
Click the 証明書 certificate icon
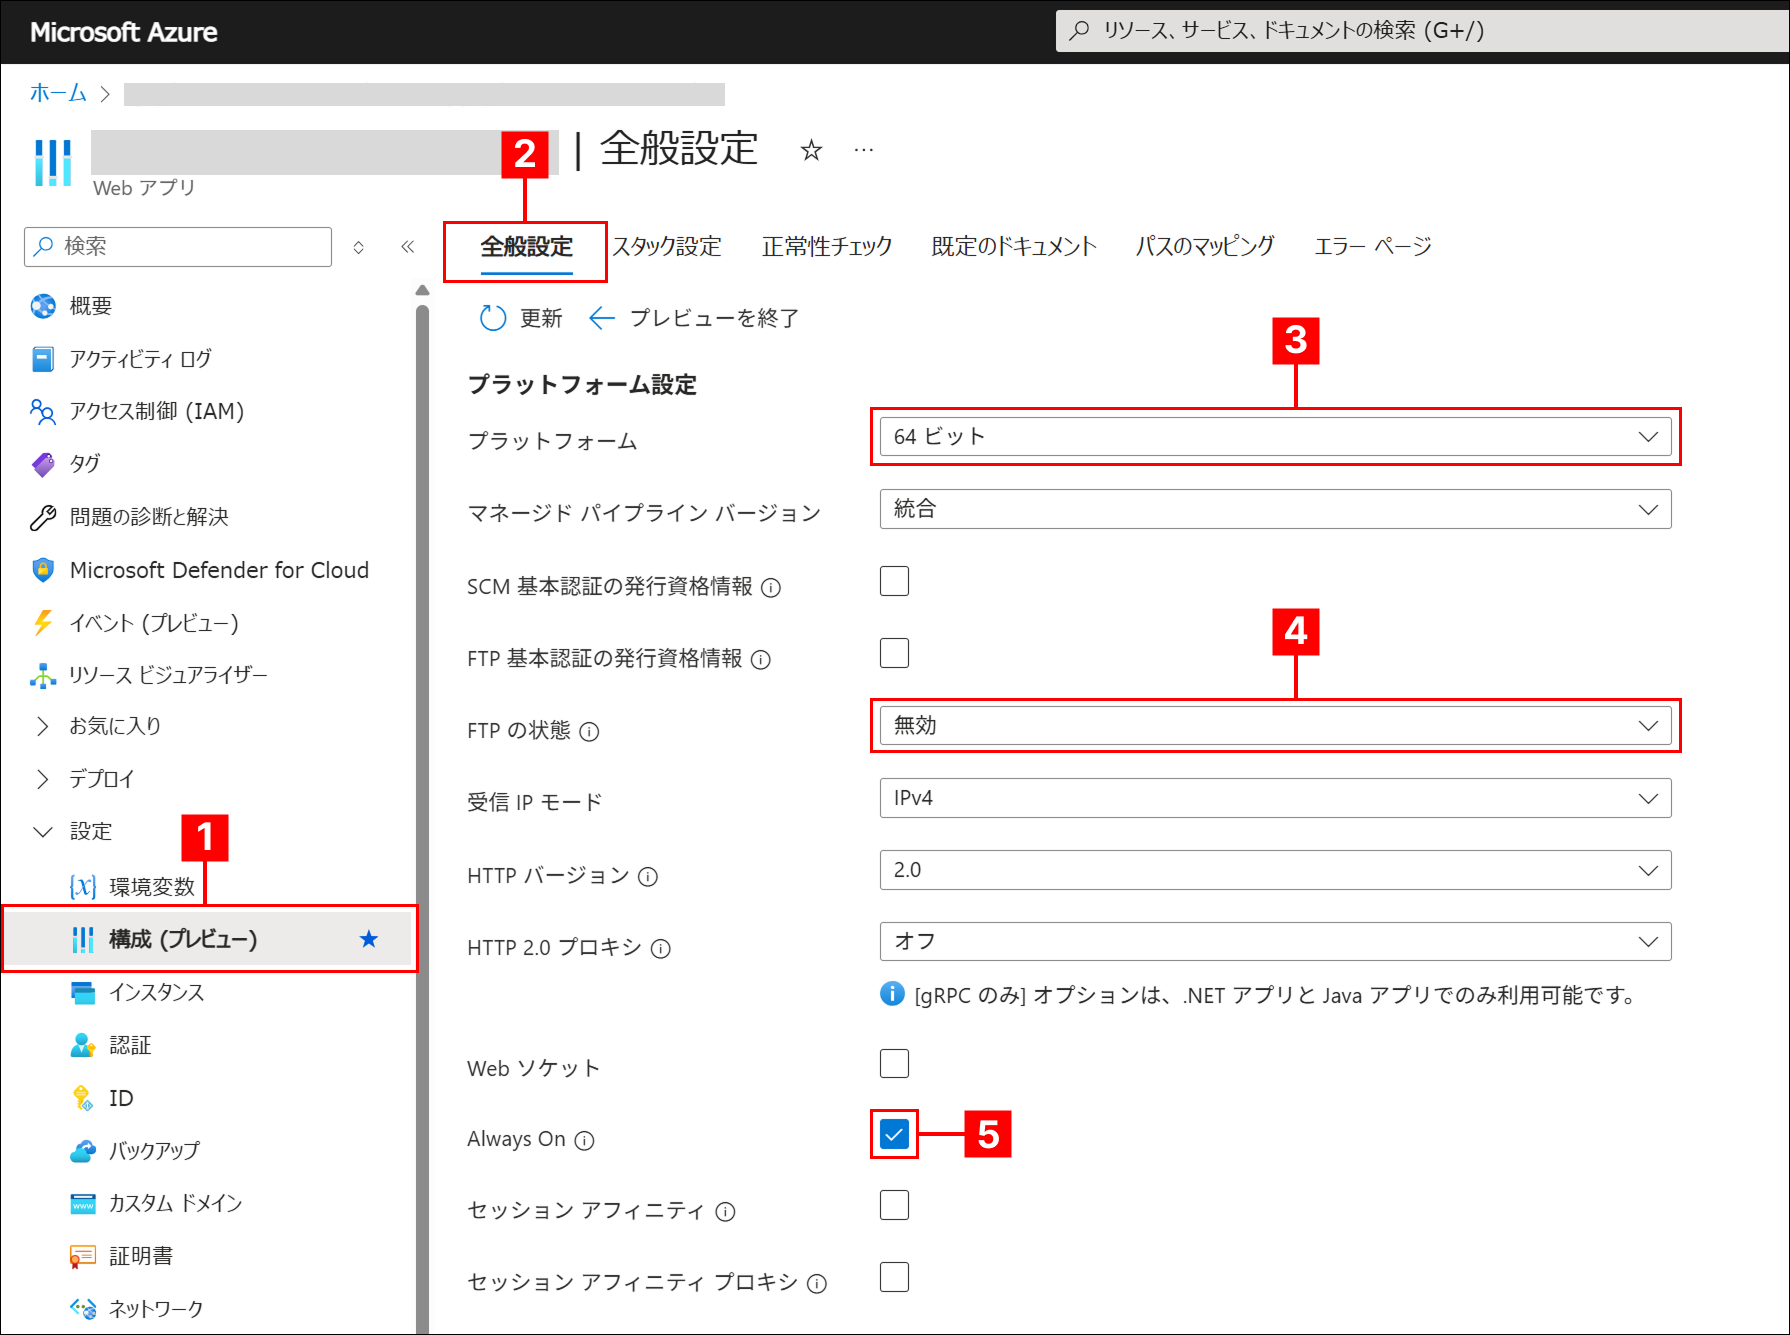click(83, 1256)
